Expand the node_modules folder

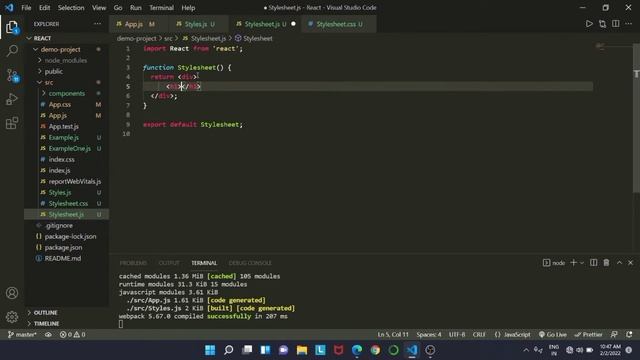(67, 60)
